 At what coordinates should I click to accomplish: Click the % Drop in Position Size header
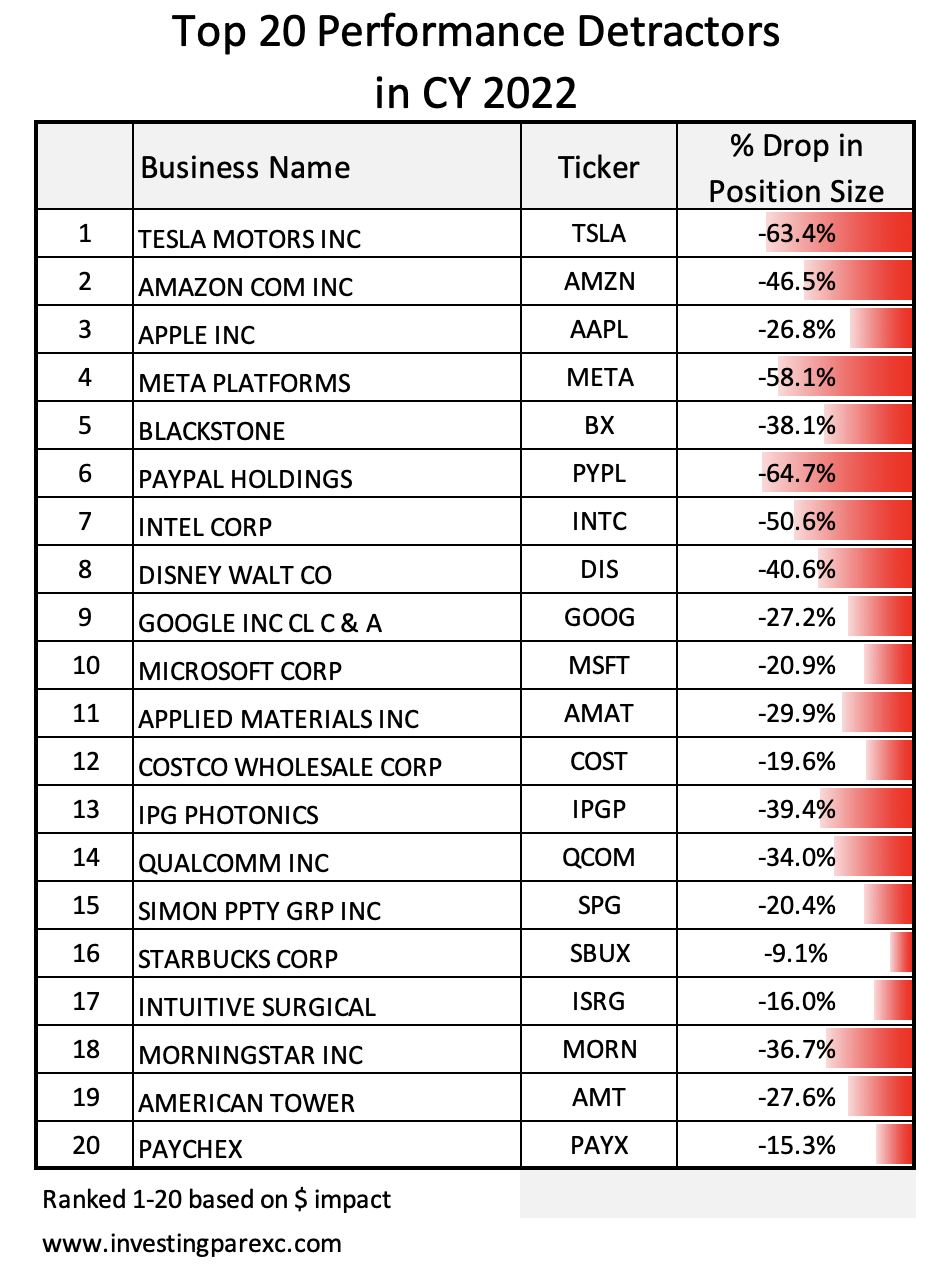click(795, 166)
